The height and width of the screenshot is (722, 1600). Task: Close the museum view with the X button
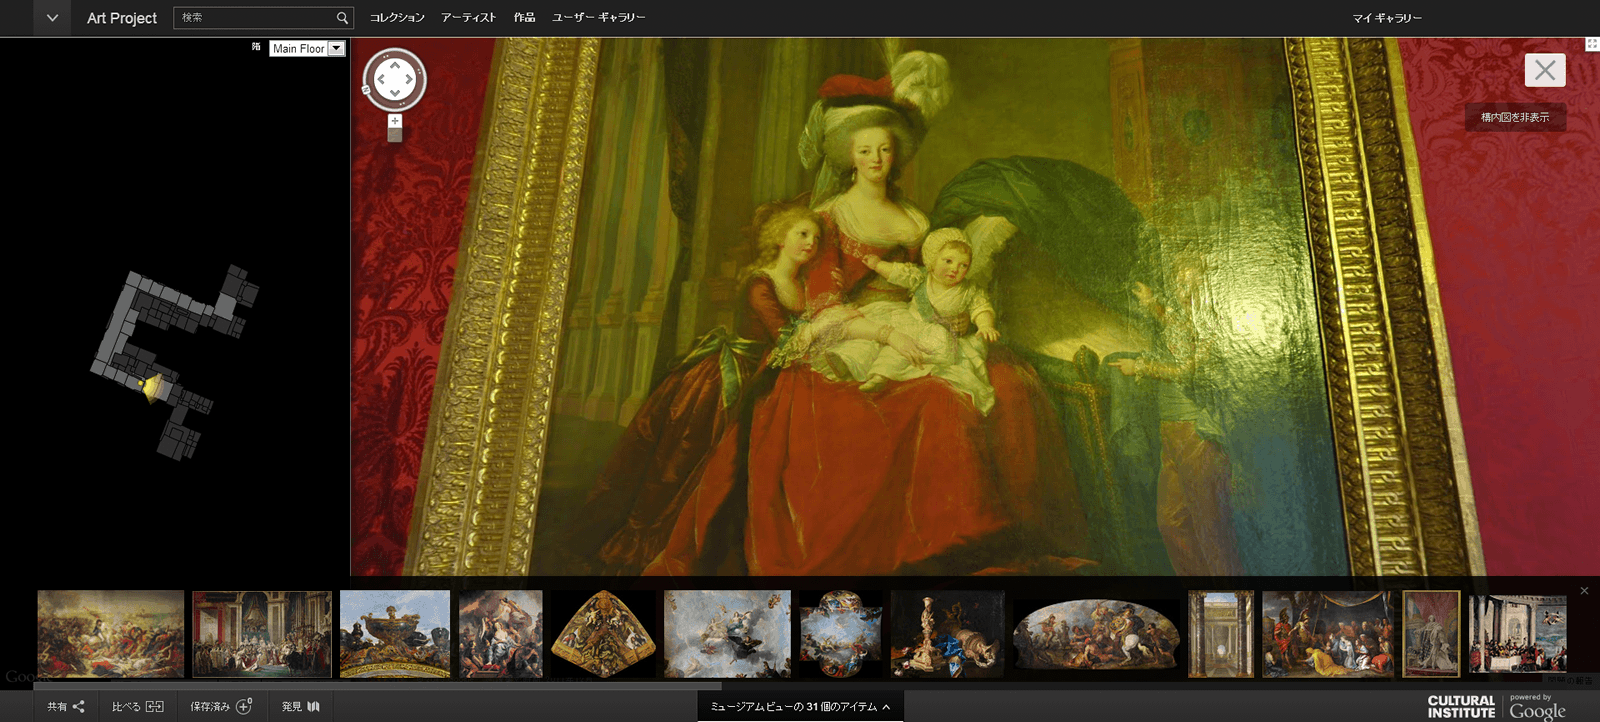[x=1544, y=70]
